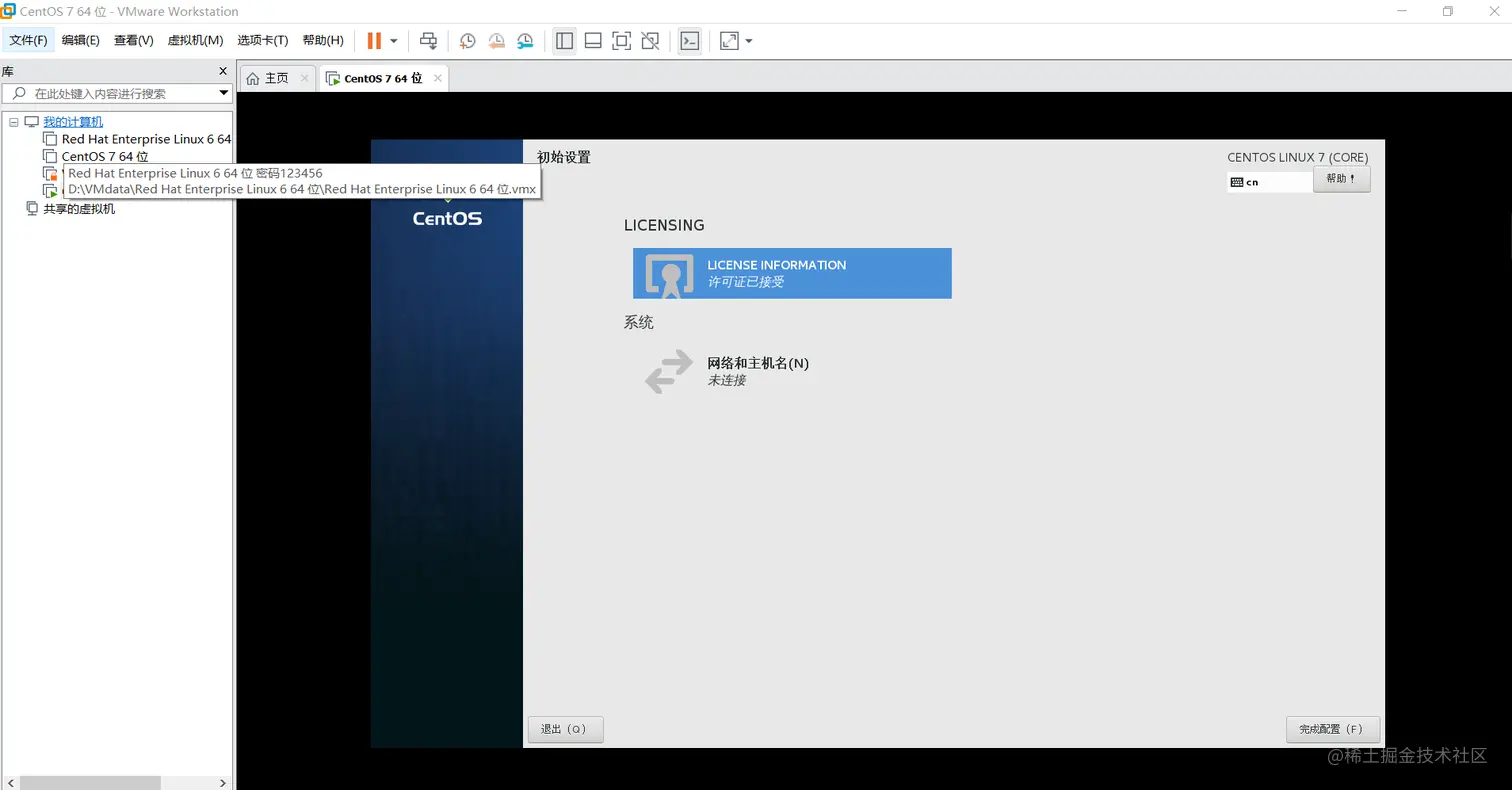Open LICENSE INFORMATION in the installer
The height and width of the screenshot is (790, 1512).
click(x=792, y=273)
